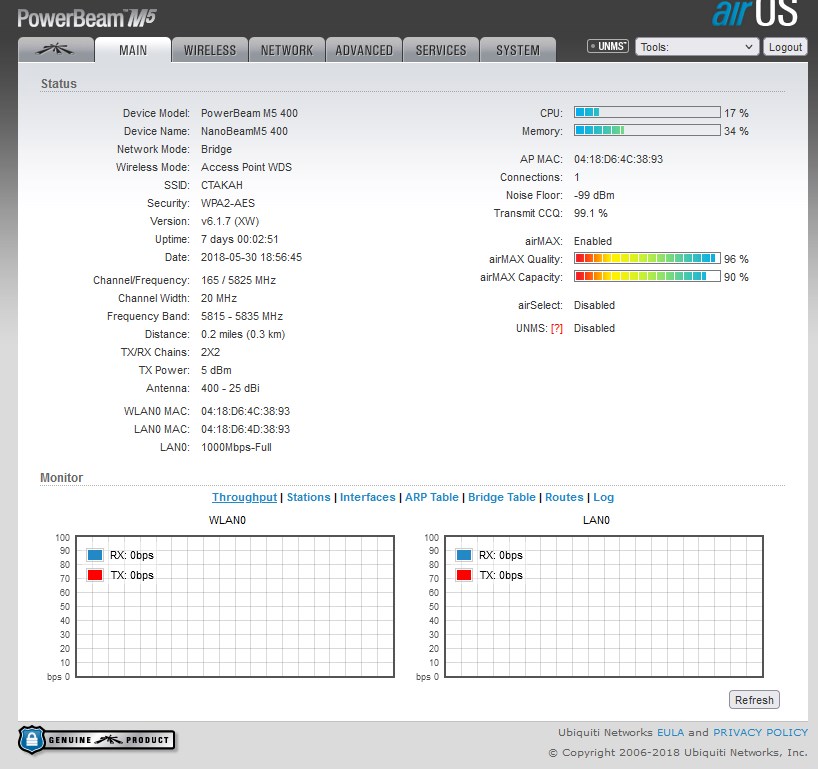Switch to the ADVANCED tab

coord(364,50)
